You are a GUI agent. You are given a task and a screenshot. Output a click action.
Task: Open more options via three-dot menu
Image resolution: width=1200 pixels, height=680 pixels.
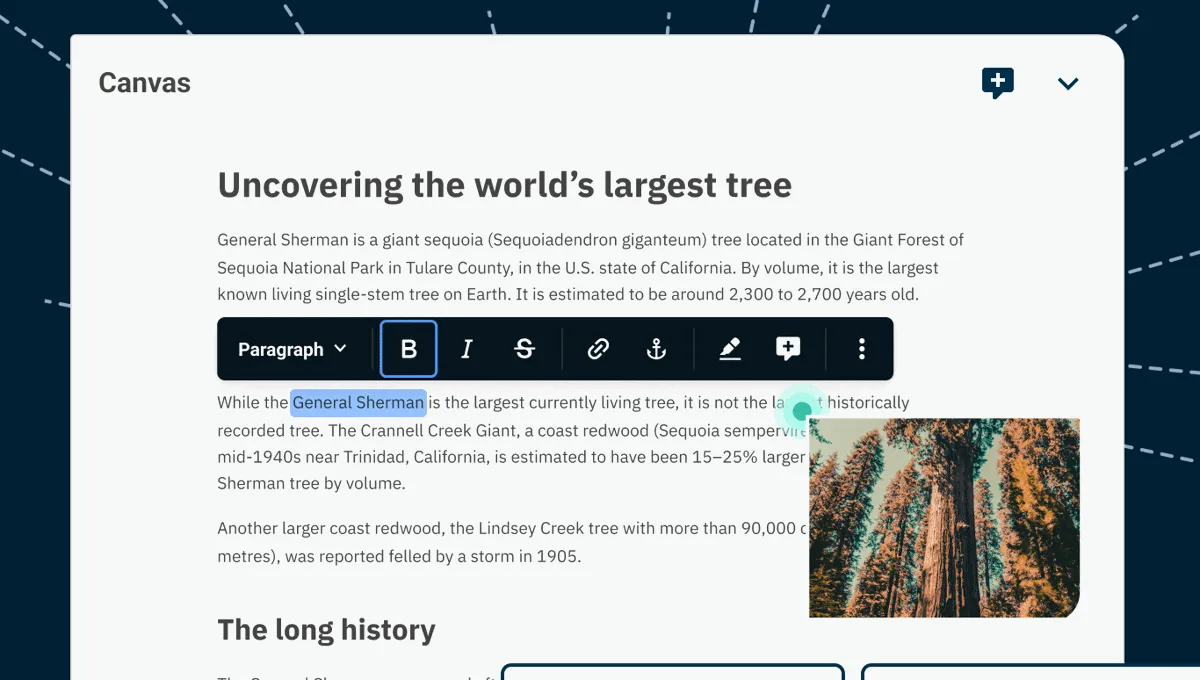click(x=861, y=349)
